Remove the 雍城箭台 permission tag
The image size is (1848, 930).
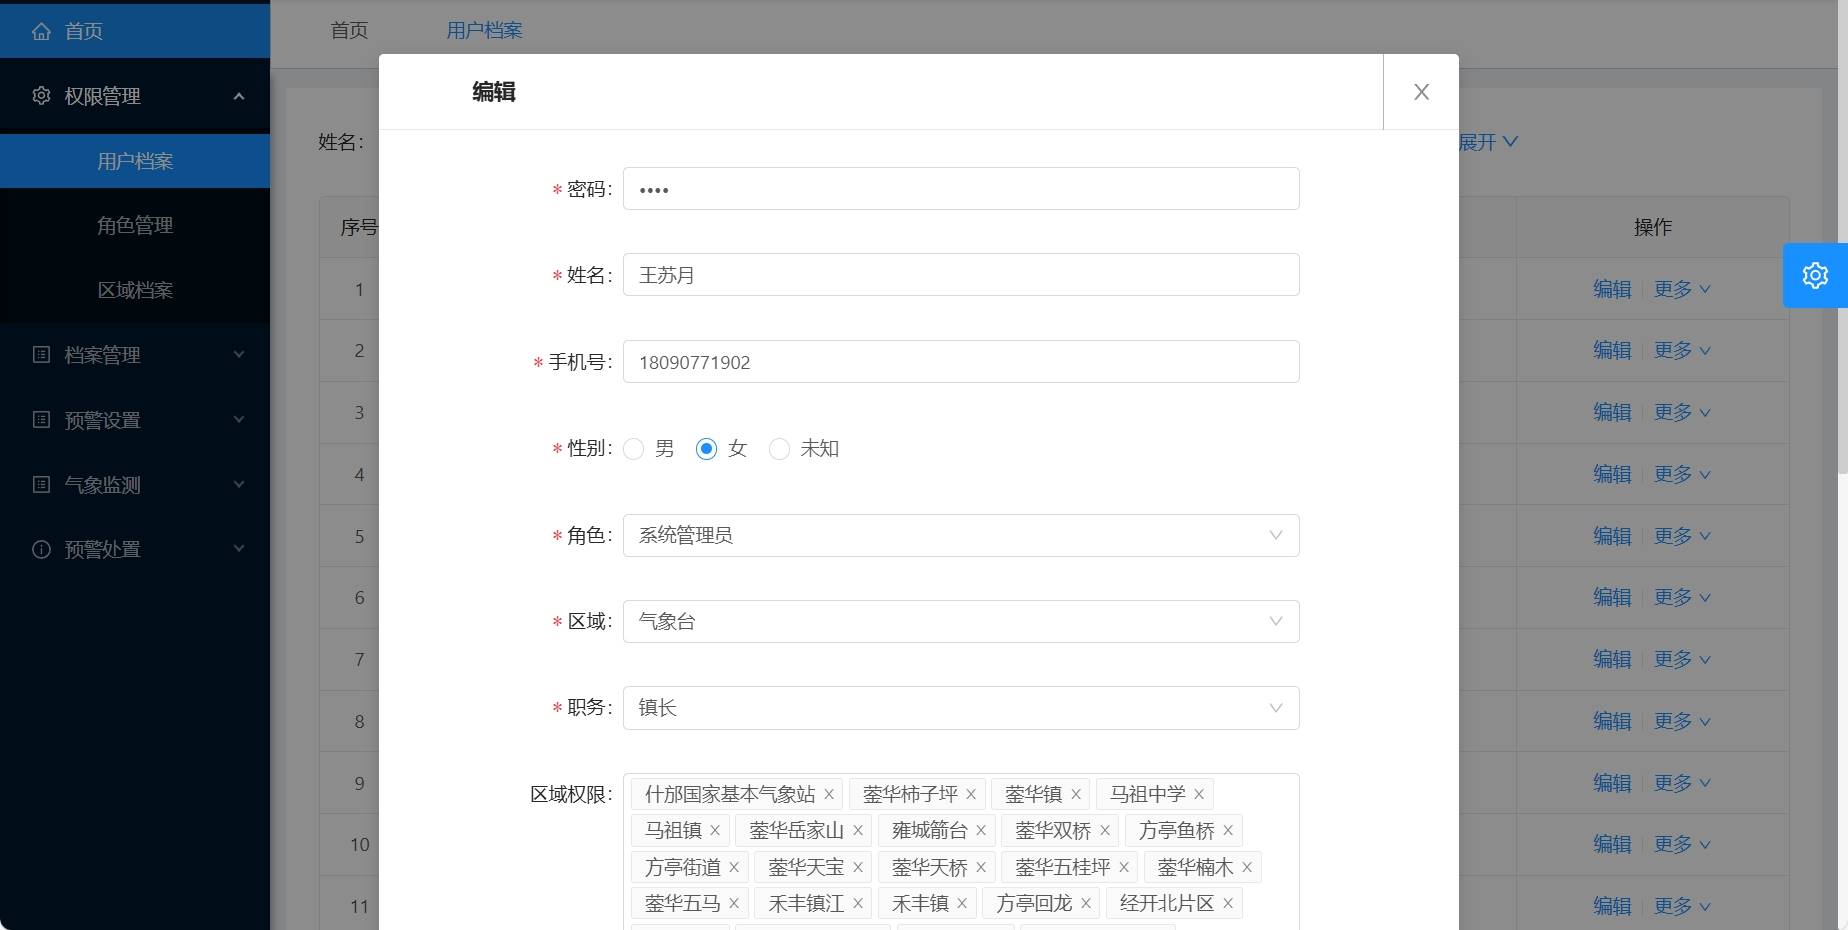click(x=981, y=831)
